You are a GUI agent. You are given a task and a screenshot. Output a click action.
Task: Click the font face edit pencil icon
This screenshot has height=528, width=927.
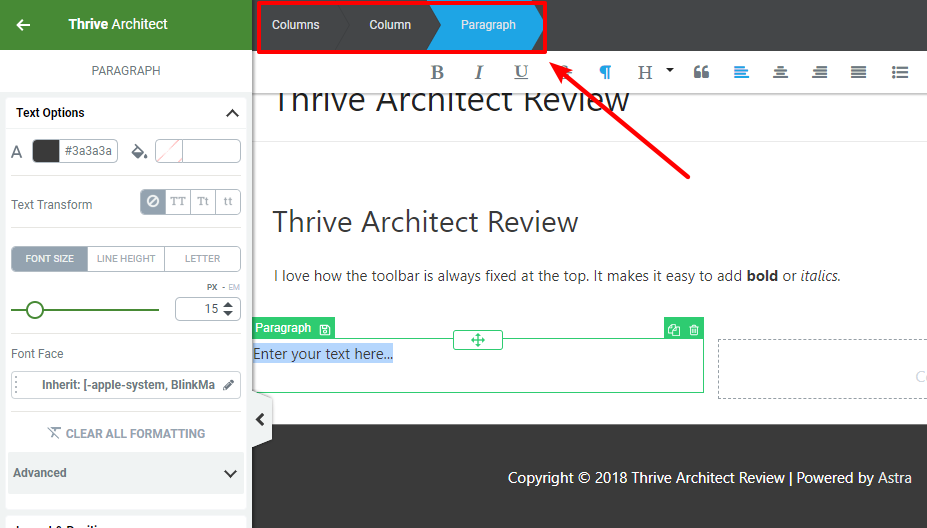228,385
